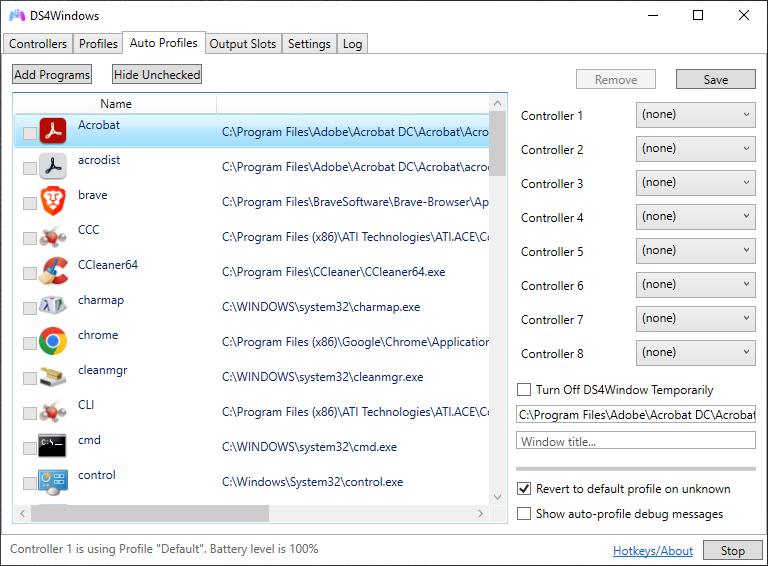Click the charmap program icon
This screenshot has height=566, width=768.
tap(53, 306)
